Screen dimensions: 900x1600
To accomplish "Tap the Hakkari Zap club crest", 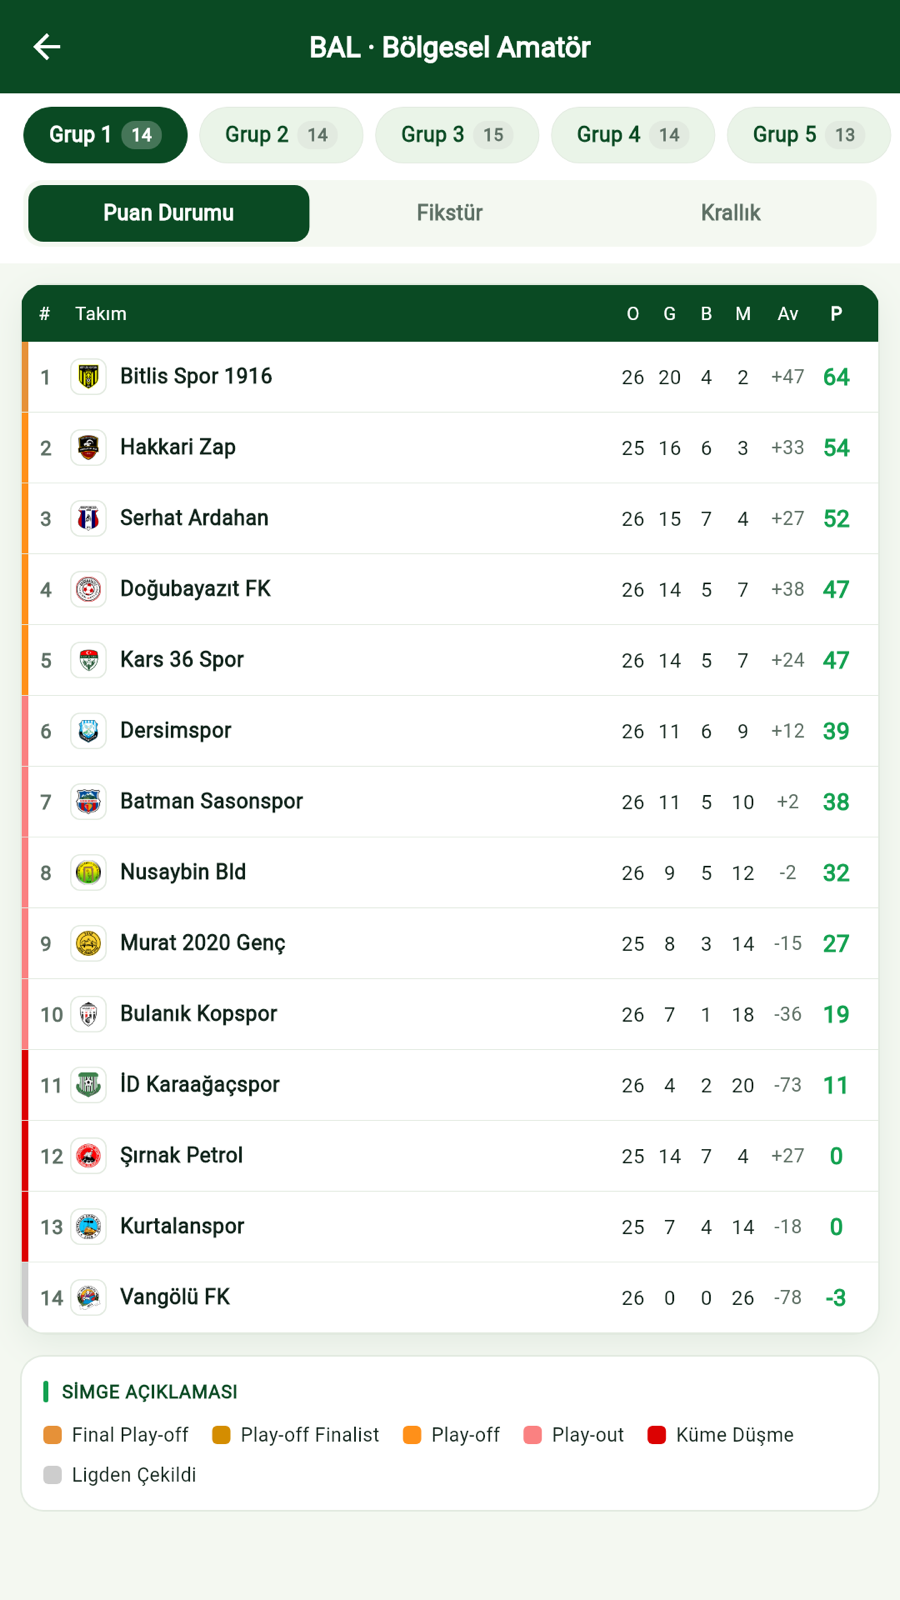I will [88, 448].
